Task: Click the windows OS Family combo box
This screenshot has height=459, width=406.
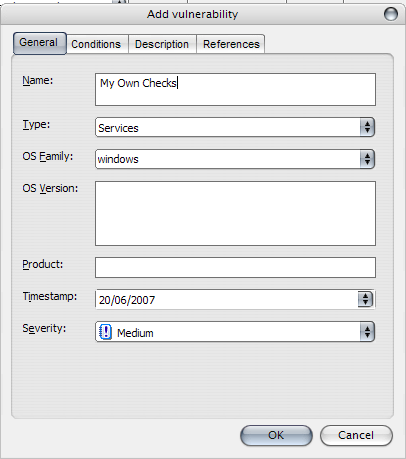Action: coord(235,159)
